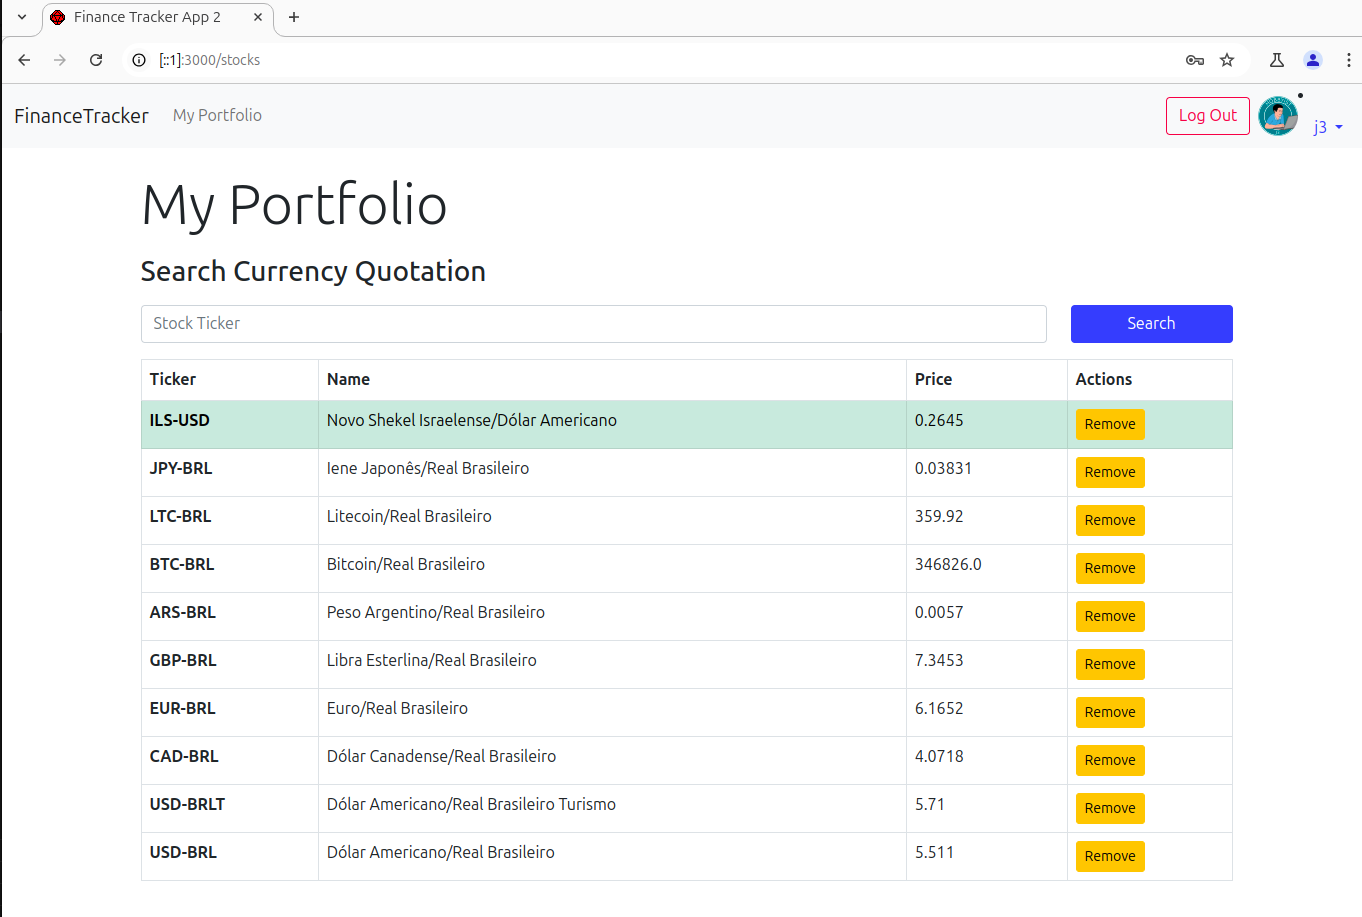Screen dimensions: 1362x917
Task: Open saved passwords key icon
Action: tap(1195, 60)
